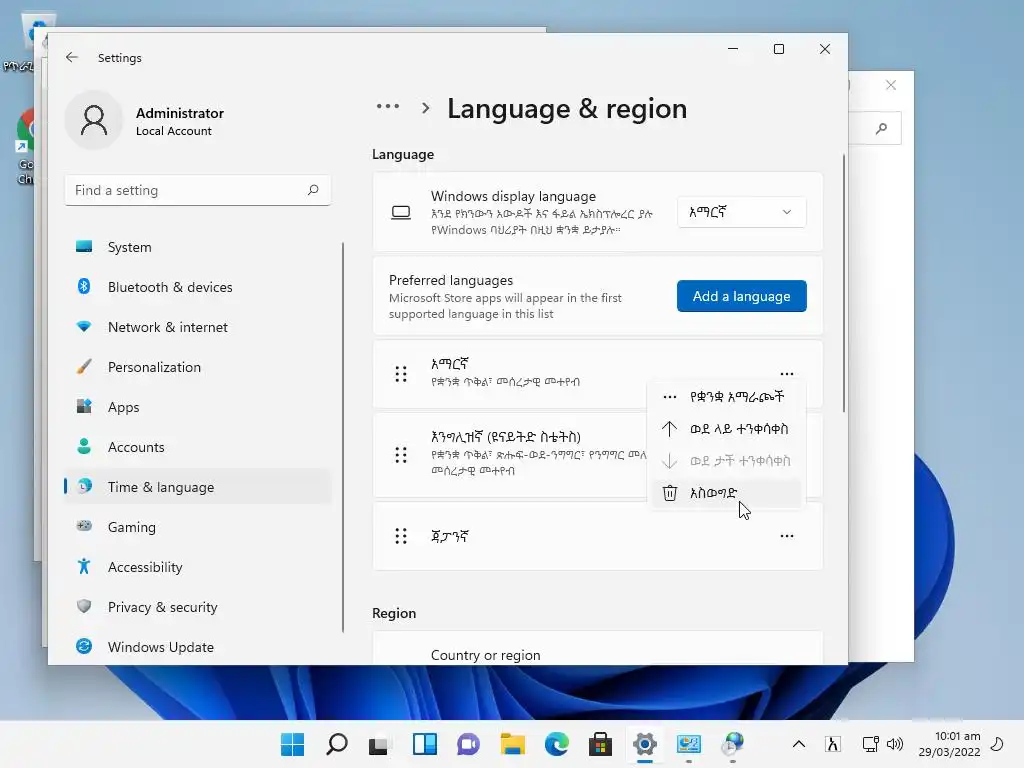Screen dimensions: 1024x768
Task: Show hidden icons in system tray
Action: [799, 744]
